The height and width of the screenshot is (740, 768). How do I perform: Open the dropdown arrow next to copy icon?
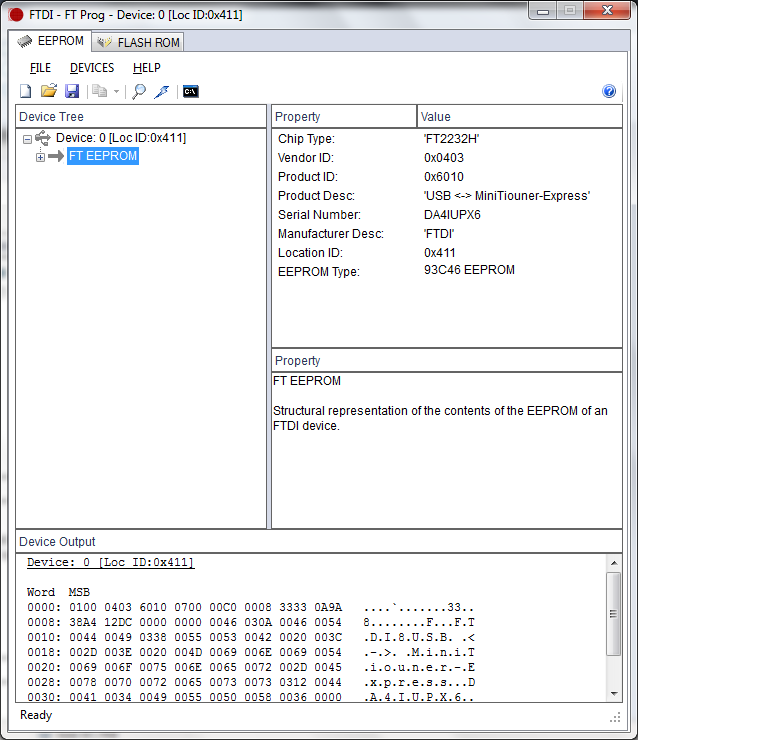(117, 91)
